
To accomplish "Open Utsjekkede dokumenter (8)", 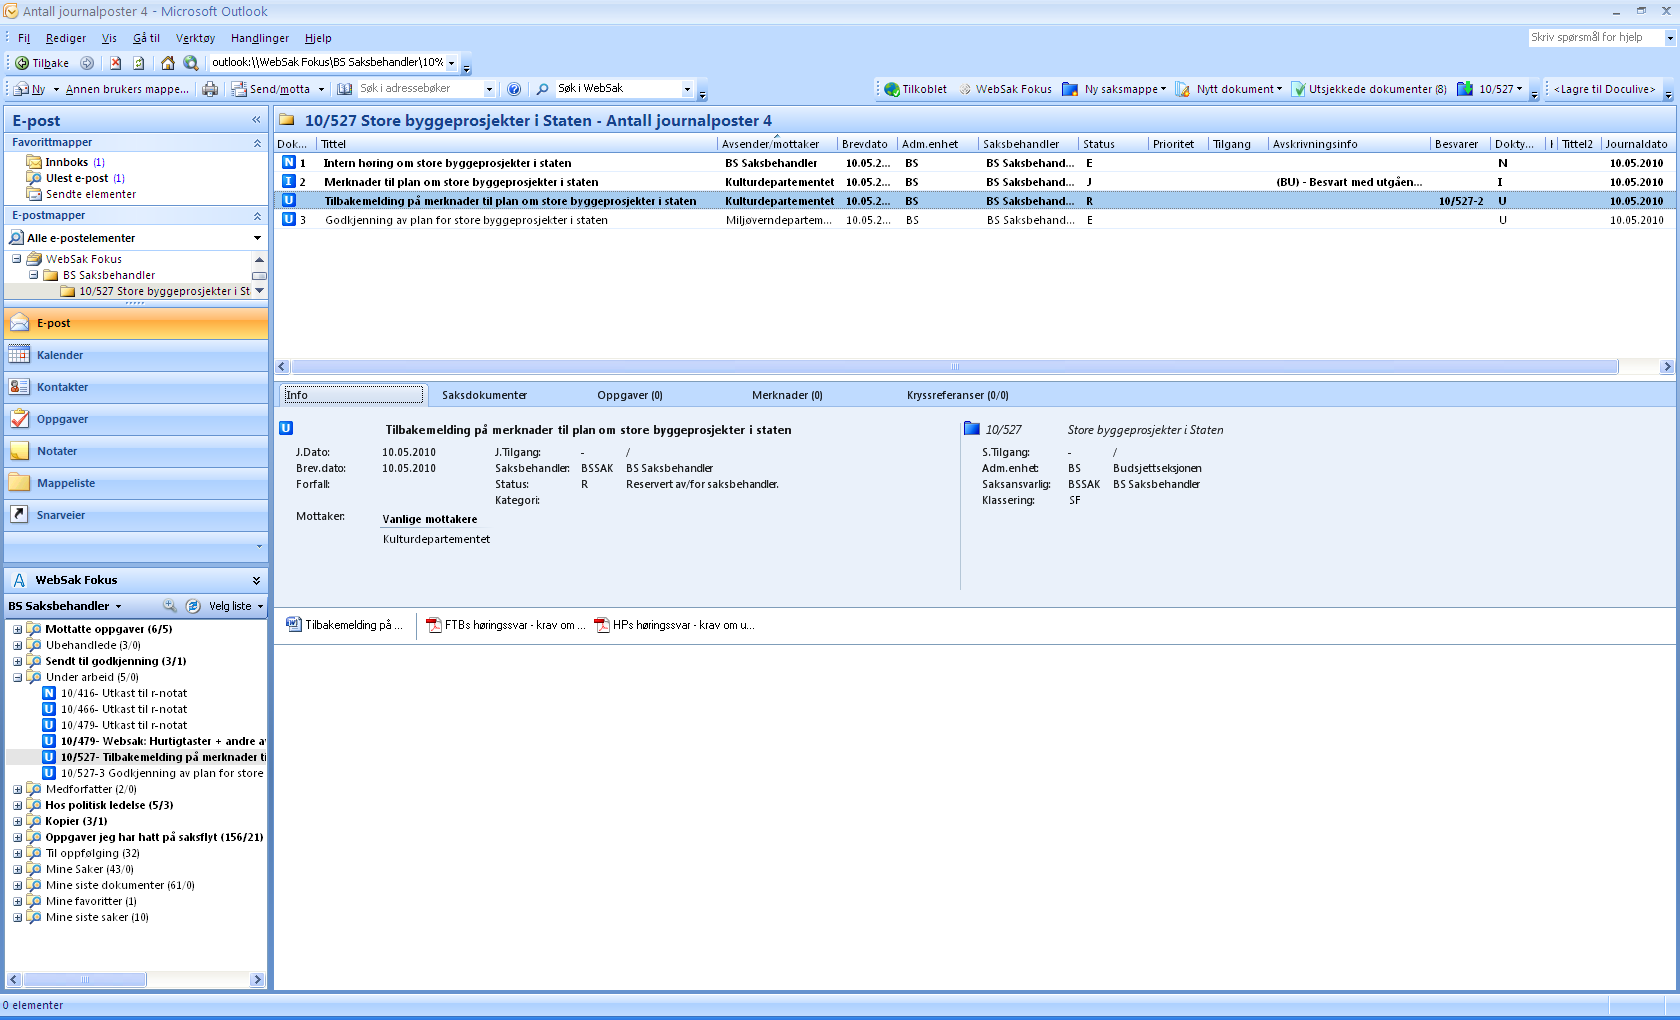I will [1368, 89].
